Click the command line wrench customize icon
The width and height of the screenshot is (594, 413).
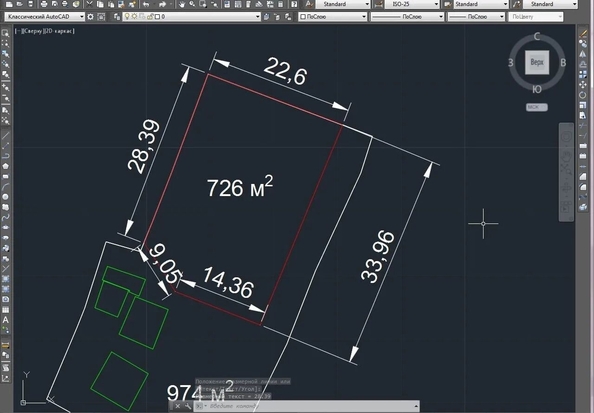188,407
